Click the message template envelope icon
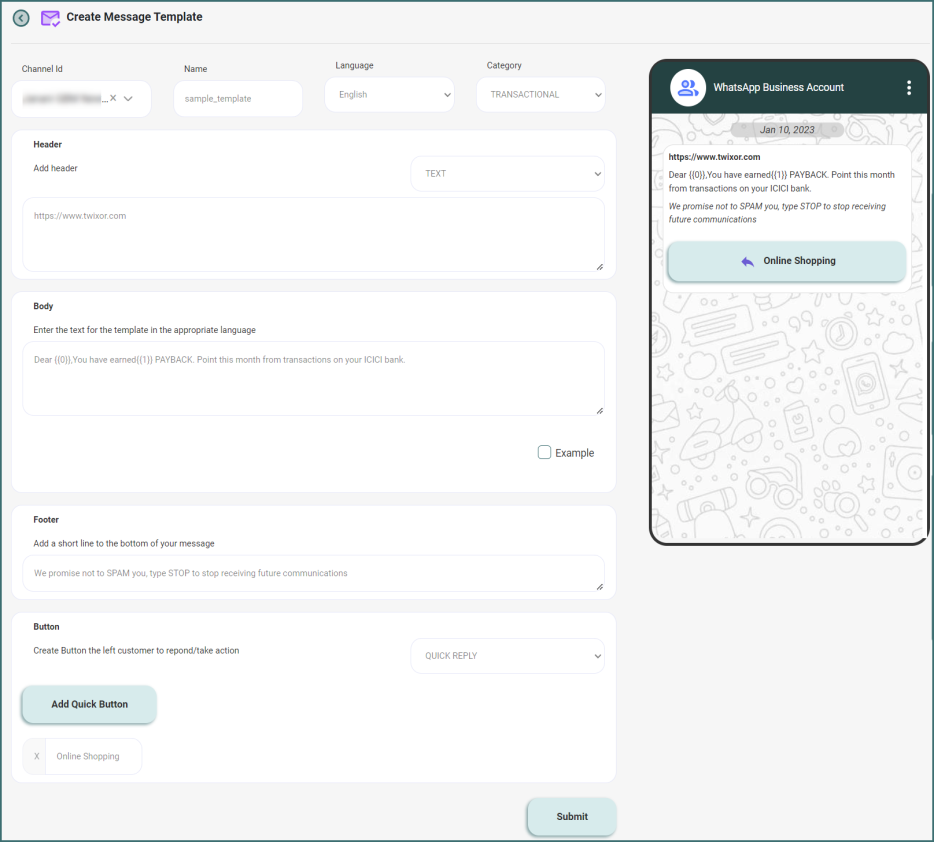The image size is (934, 842). 50,18
